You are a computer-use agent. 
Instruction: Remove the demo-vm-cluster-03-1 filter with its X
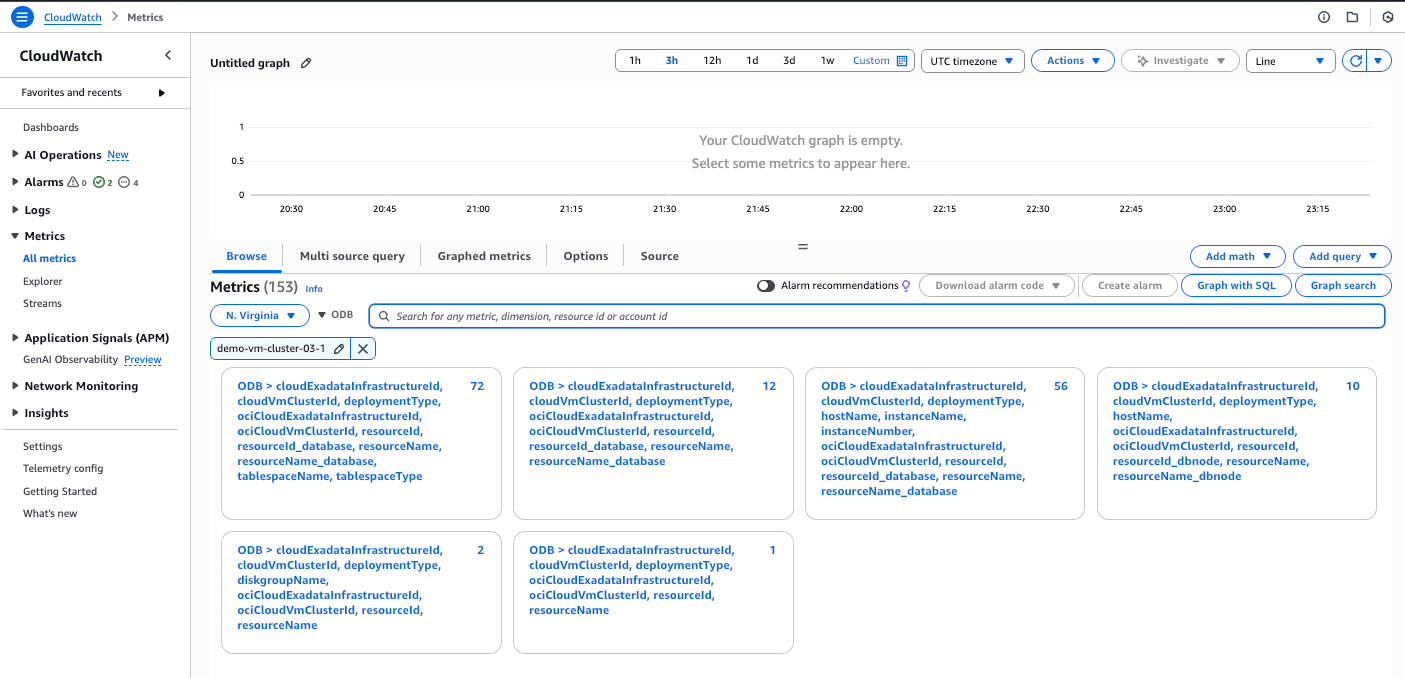coord(363,348)
